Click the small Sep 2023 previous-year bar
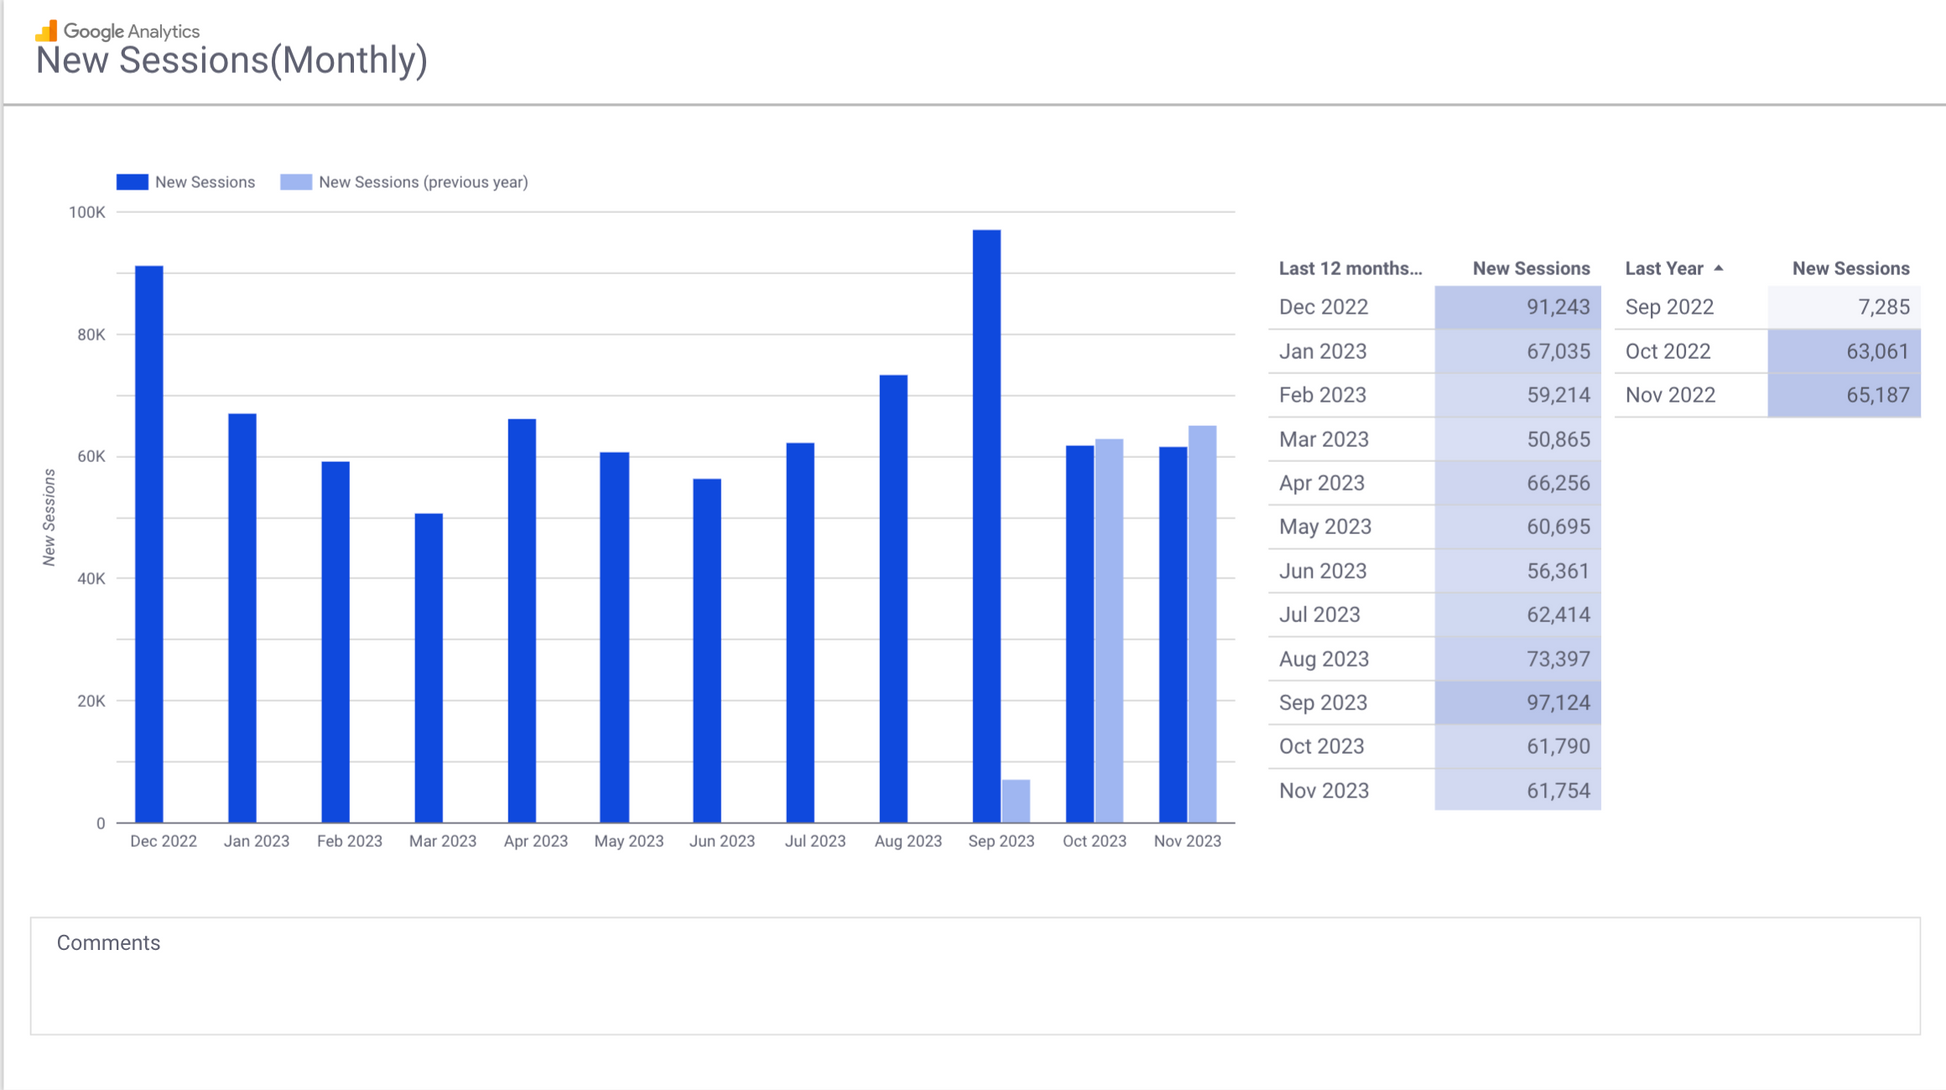 pyautogui.click(x=1016, y=801)
